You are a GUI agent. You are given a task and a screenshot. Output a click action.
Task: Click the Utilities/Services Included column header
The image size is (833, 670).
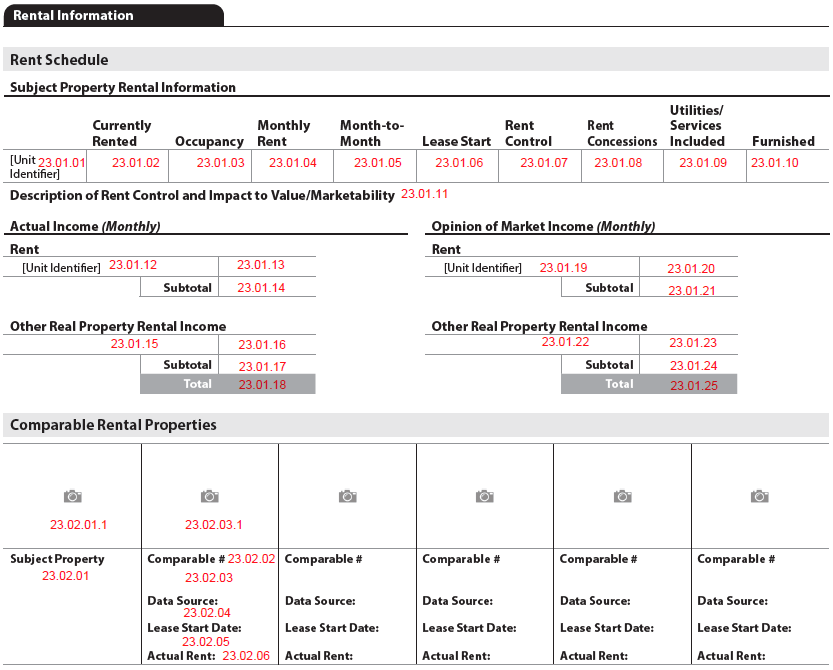pos(697,126)
